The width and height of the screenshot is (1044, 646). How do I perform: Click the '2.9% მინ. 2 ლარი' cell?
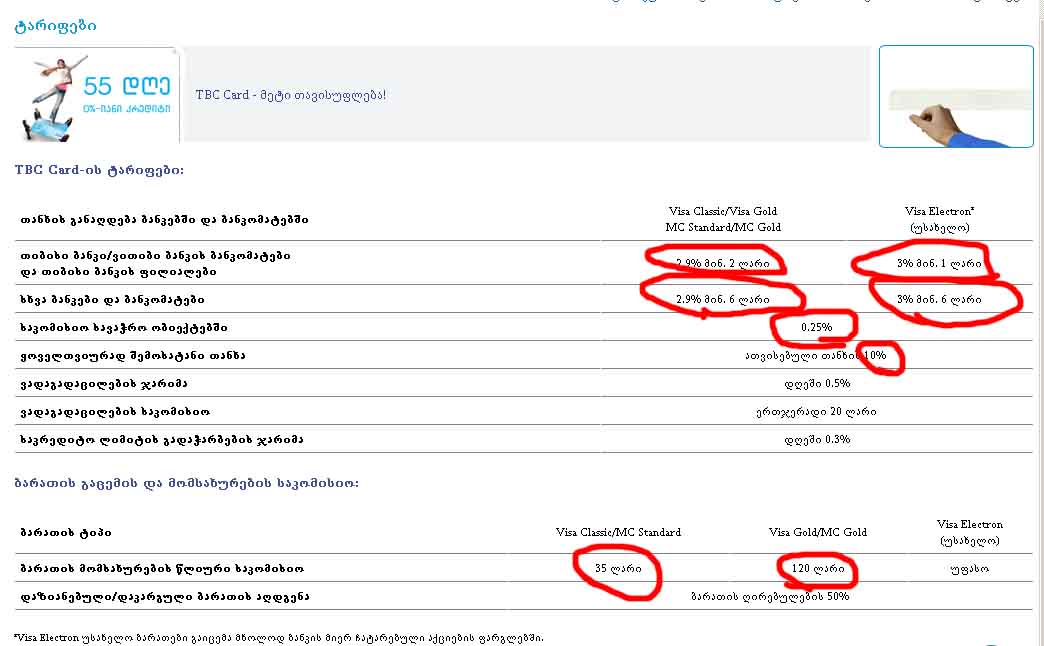point(723,263)
